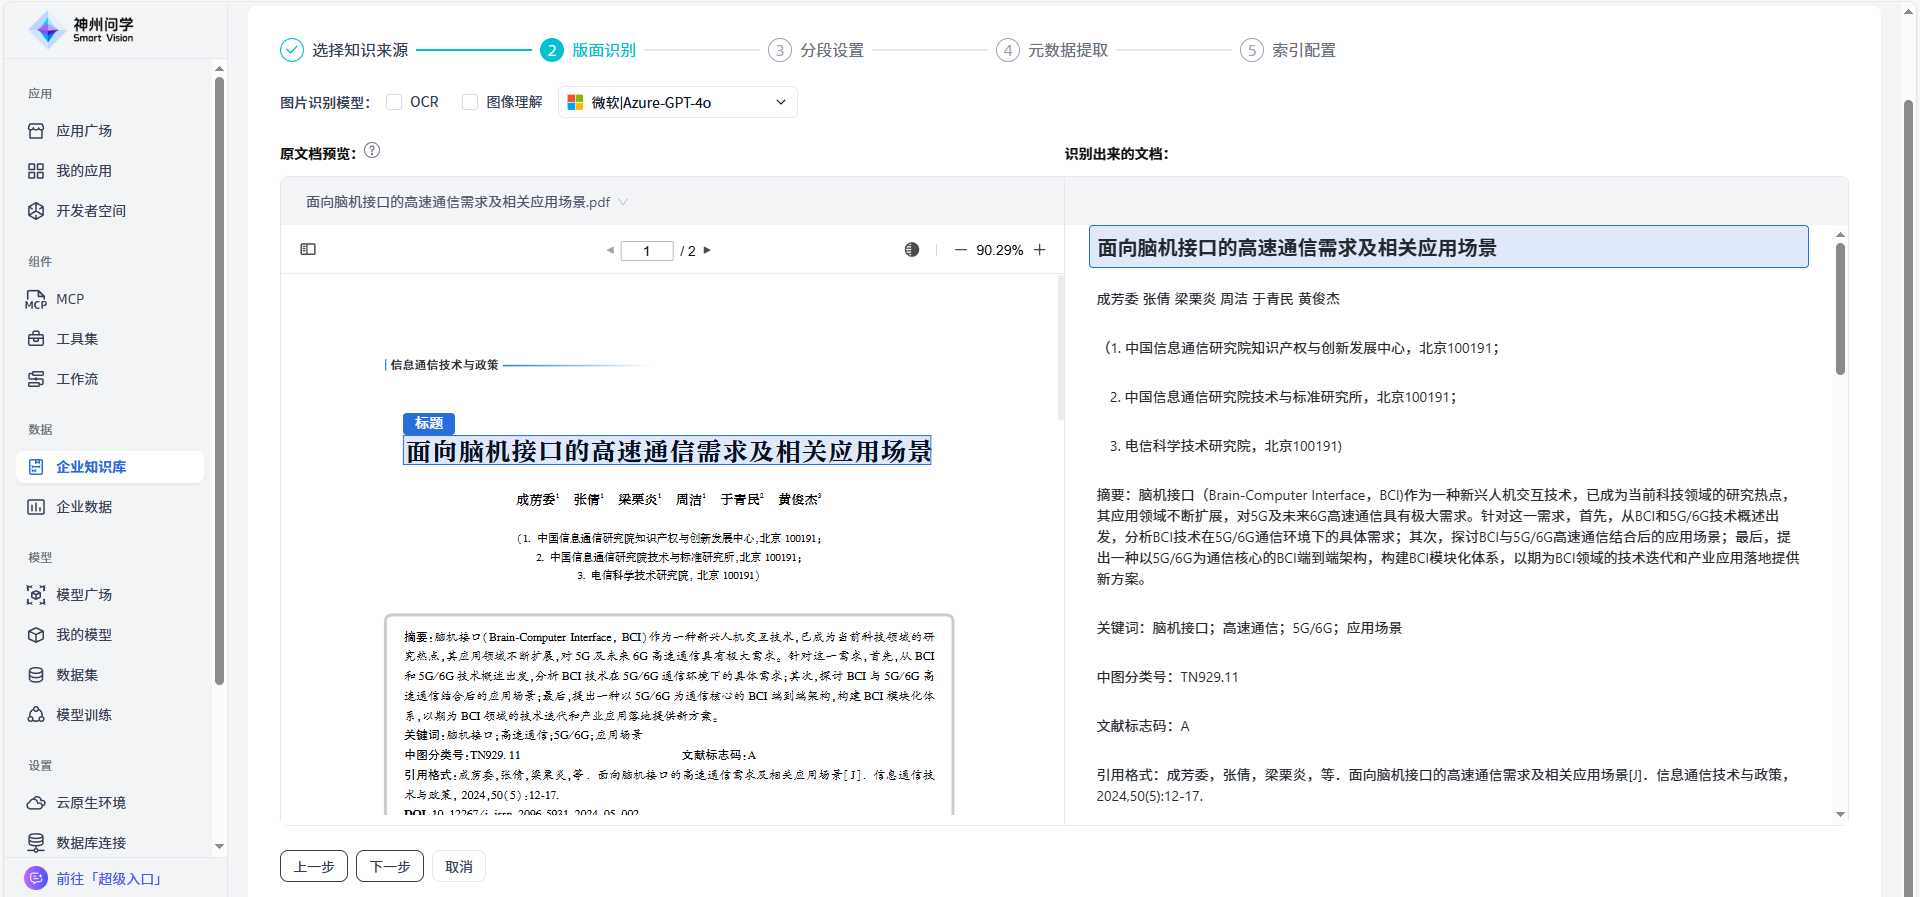Zoom in the PDF with plus icon

point(1040,250)
